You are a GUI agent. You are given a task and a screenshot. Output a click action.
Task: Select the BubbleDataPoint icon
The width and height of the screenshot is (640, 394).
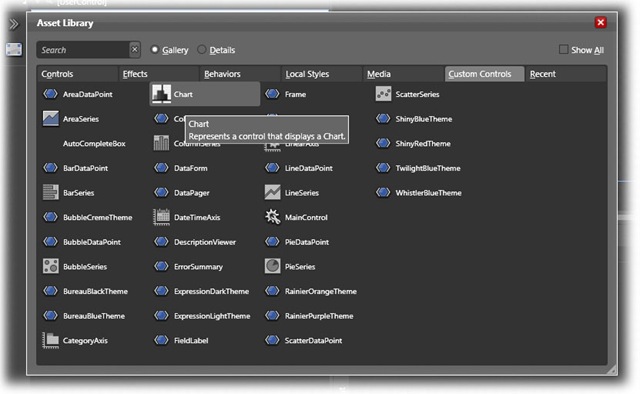pos(50,242)
